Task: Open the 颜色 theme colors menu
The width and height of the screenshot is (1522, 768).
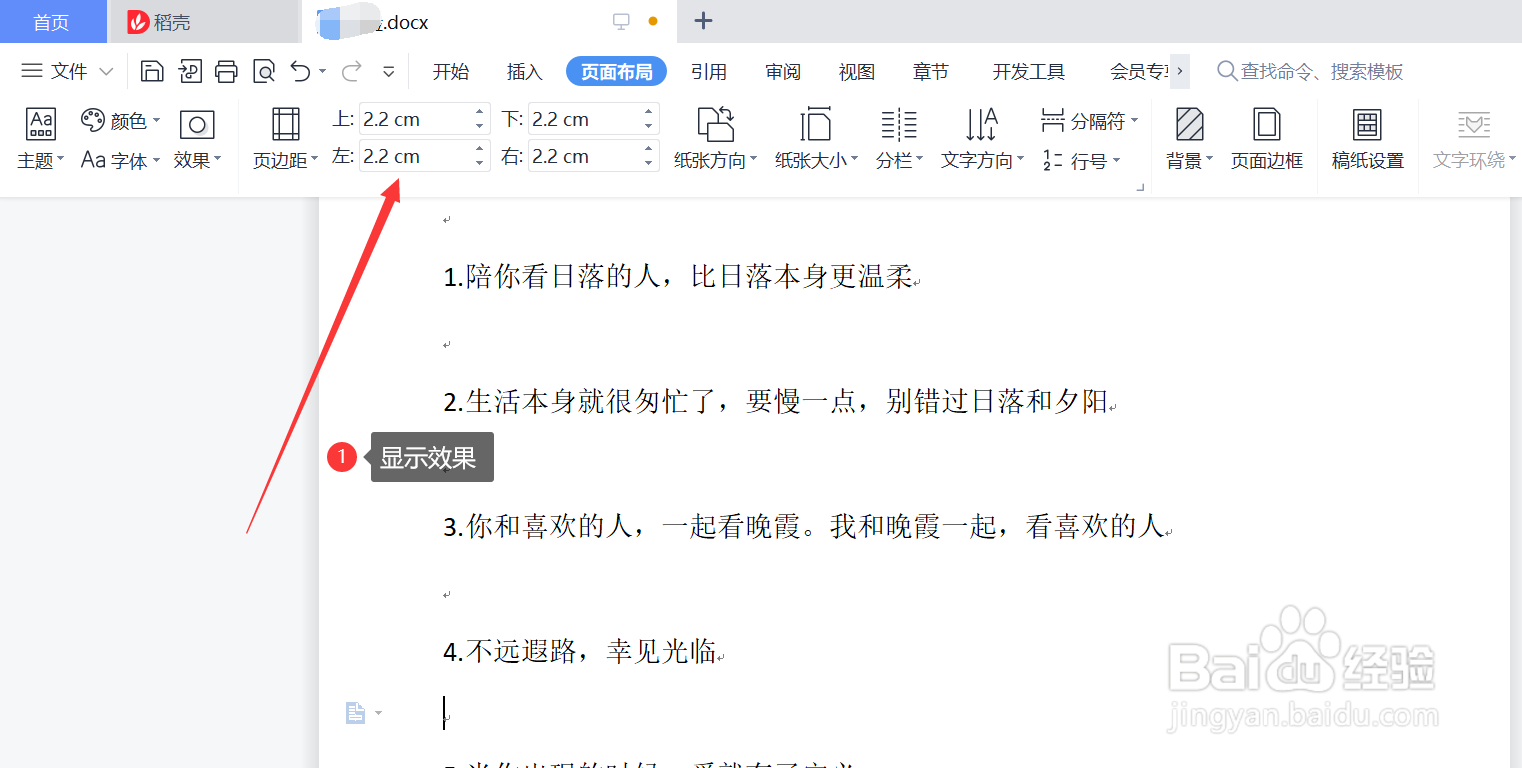Action: coord(121,121)
